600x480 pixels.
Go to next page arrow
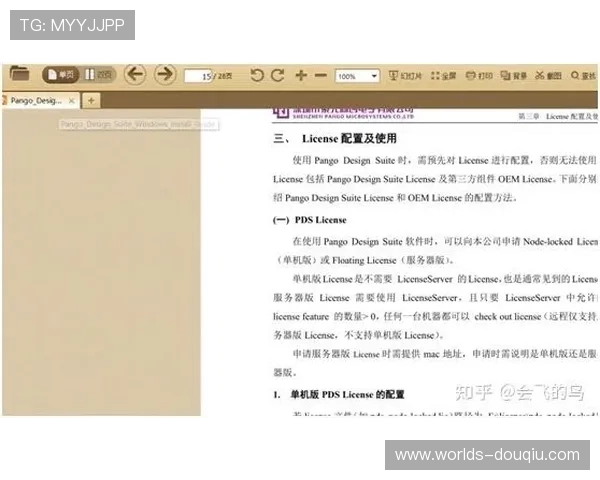[165, 75]
